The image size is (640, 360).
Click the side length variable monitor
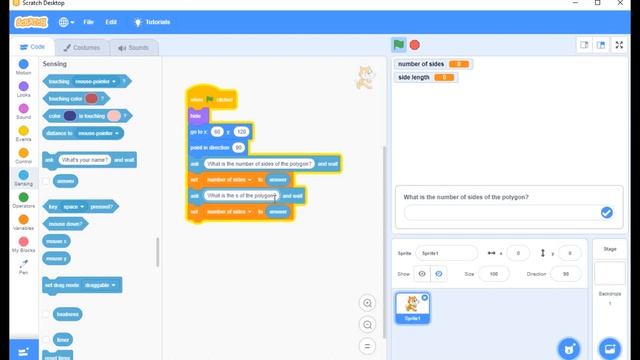(426, 78)
